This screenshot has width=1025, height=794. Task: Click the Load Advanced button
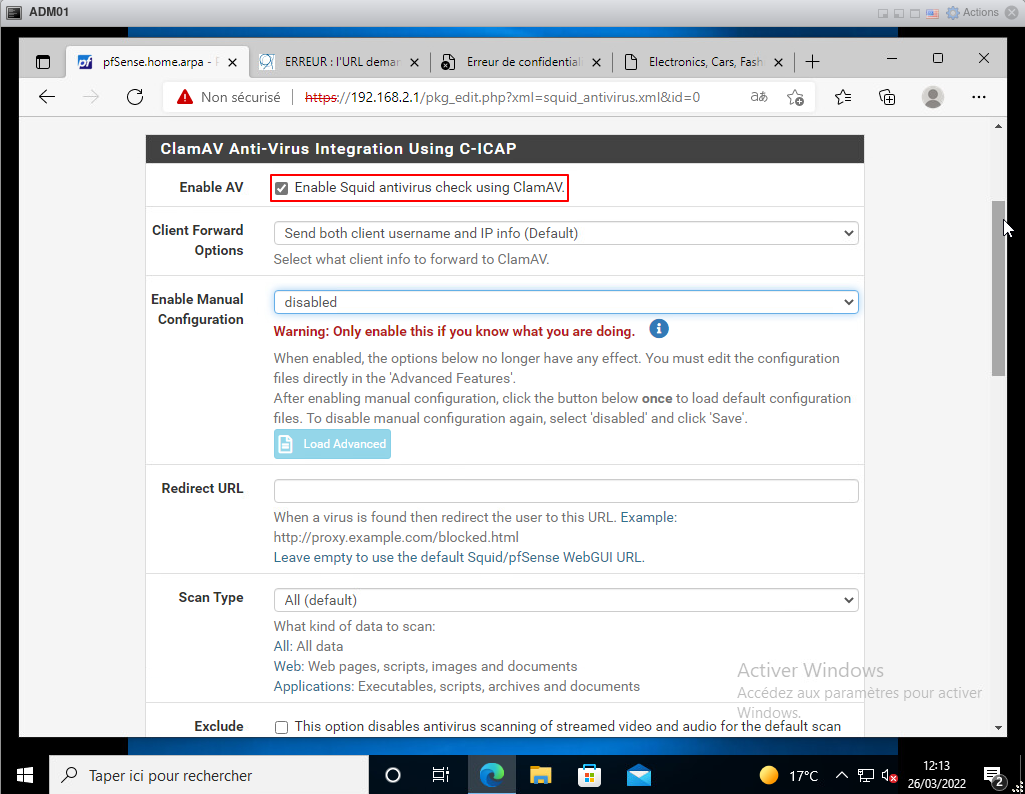[x=332, y=444]
